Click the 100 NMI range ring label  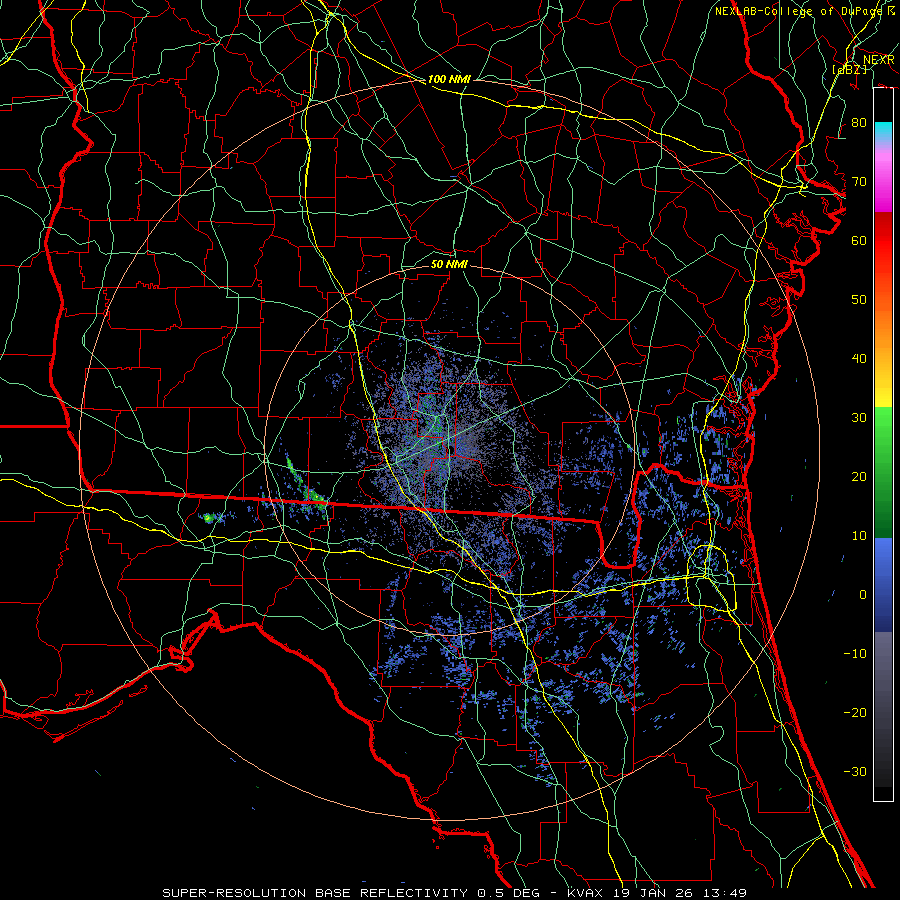coord(449,79)
